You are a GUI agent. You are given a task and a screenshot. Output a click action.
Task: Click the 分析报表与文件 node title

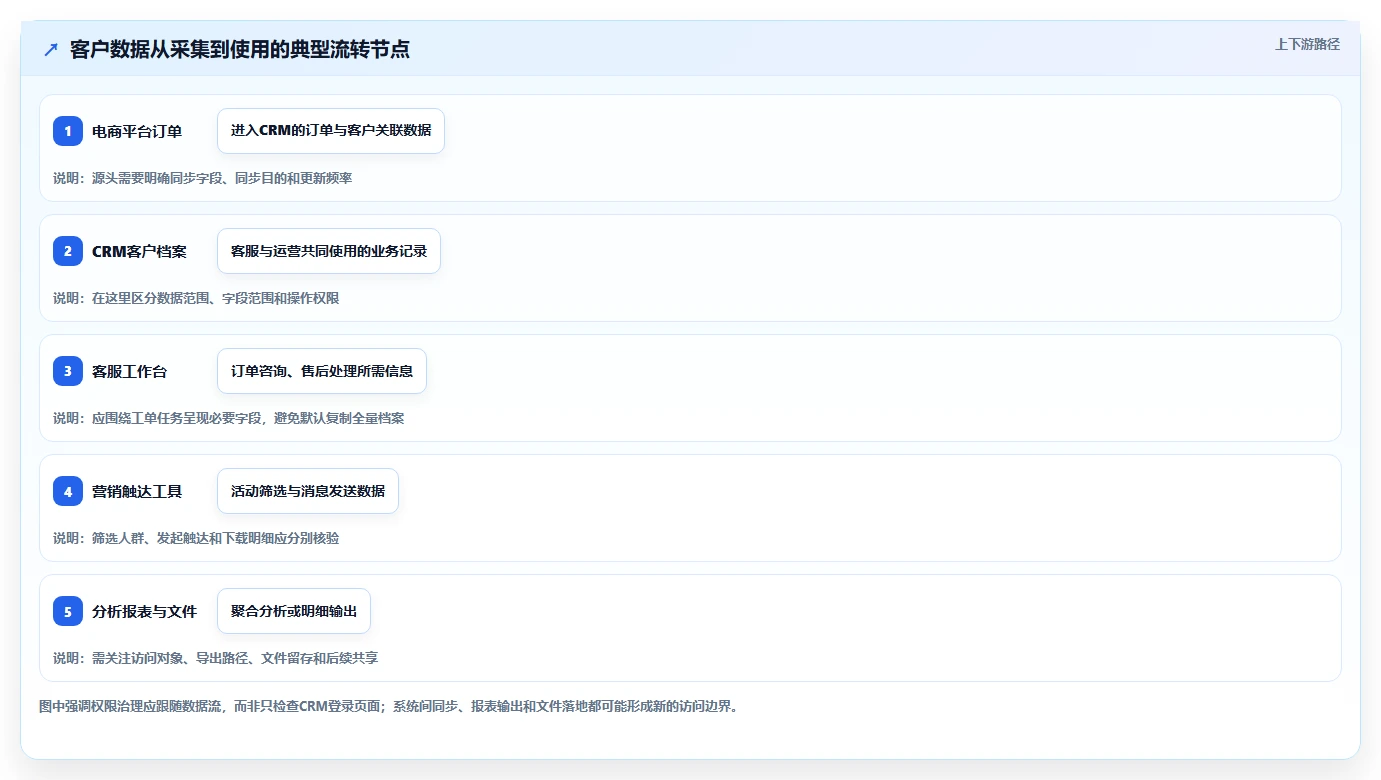point(145,611)
